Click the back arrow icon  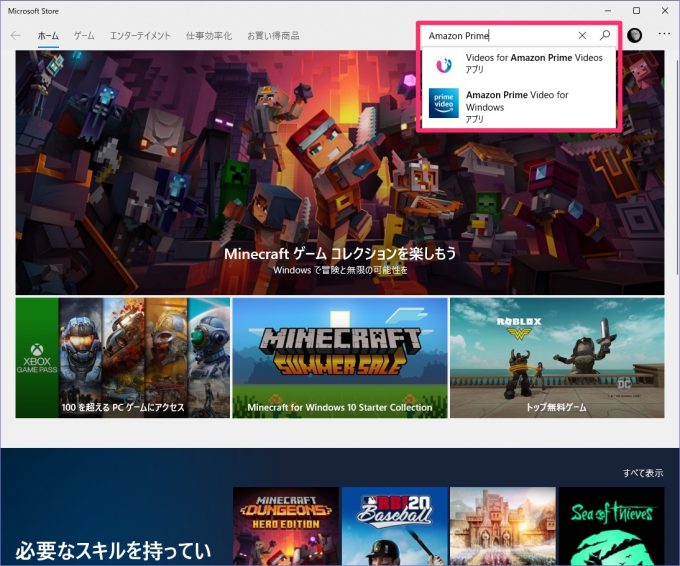pyautogui.click(x=15, y=36)
